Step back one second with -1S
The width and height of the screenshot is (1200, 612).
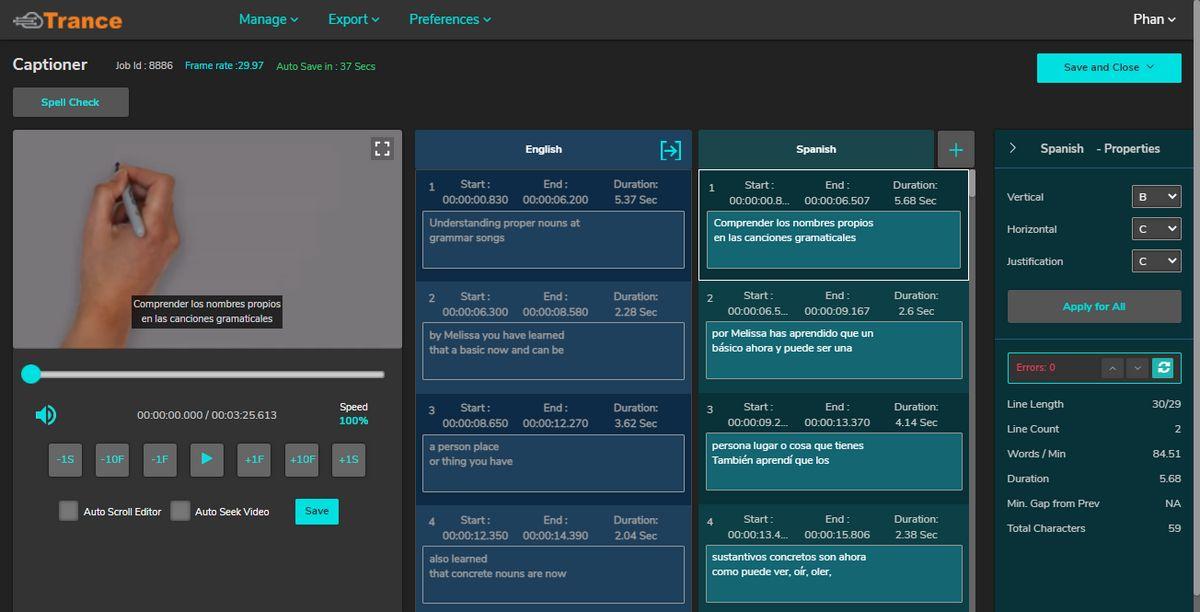[x=65, y=459]
